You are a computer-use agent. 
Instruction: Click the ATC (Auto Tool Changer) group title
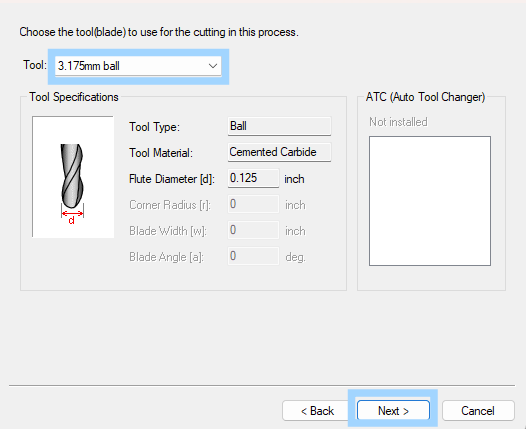[x=425, y=97]
